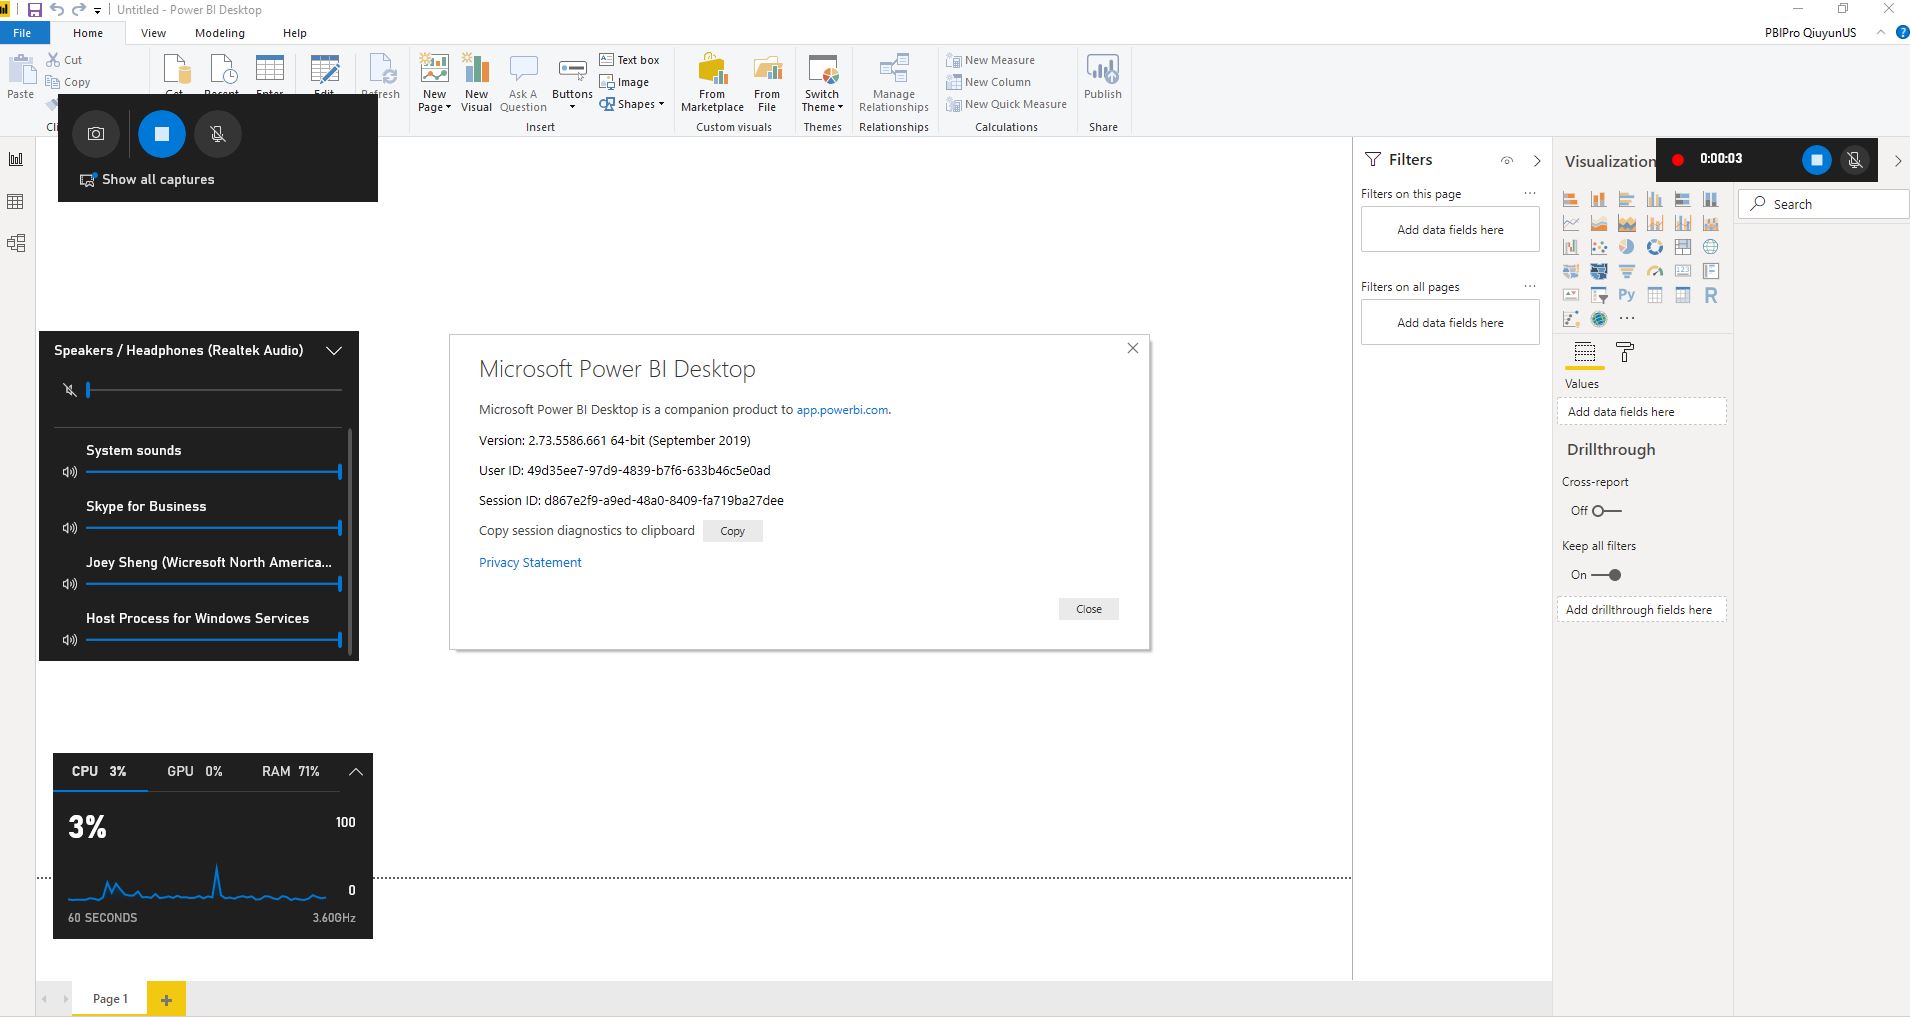Open more options for Filters on this page
1910x1017 pixels.
[1529, 193]
